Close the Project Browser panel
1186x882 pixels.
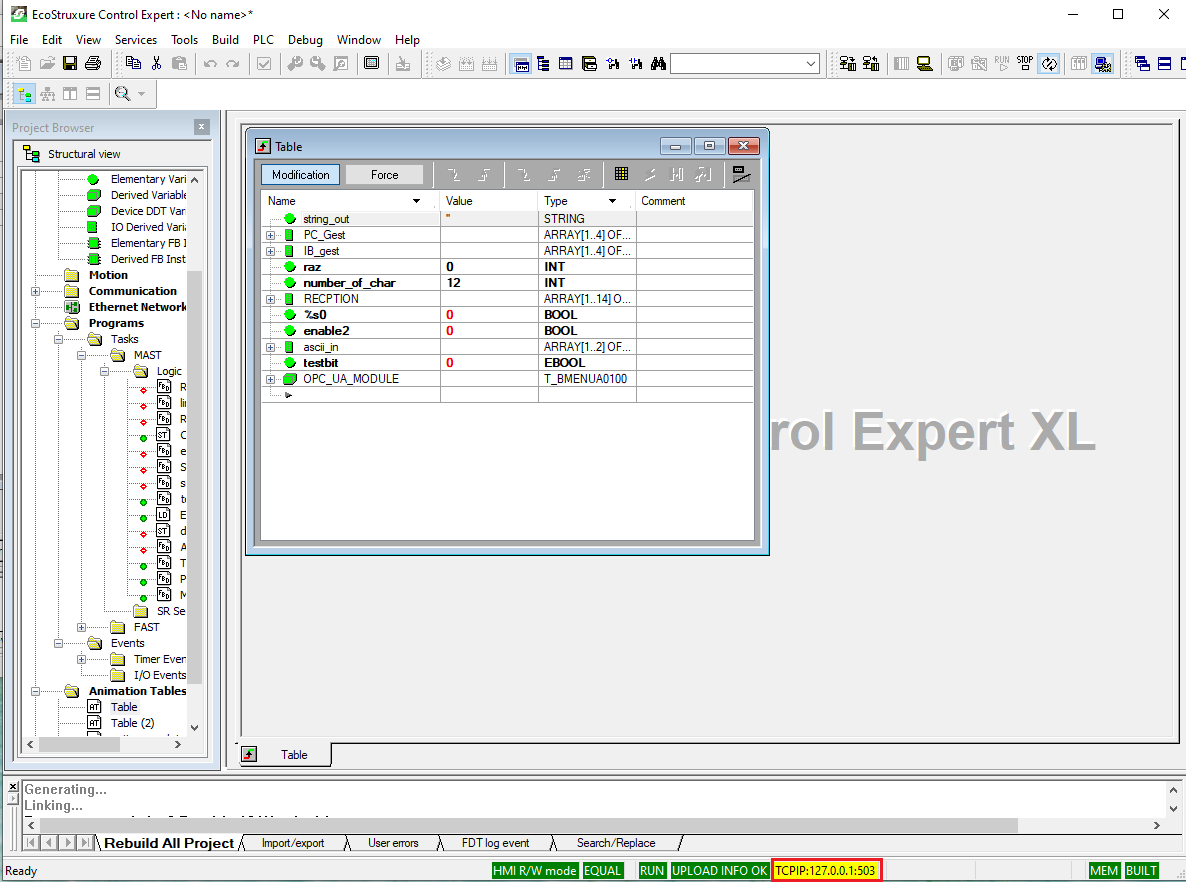202,127
